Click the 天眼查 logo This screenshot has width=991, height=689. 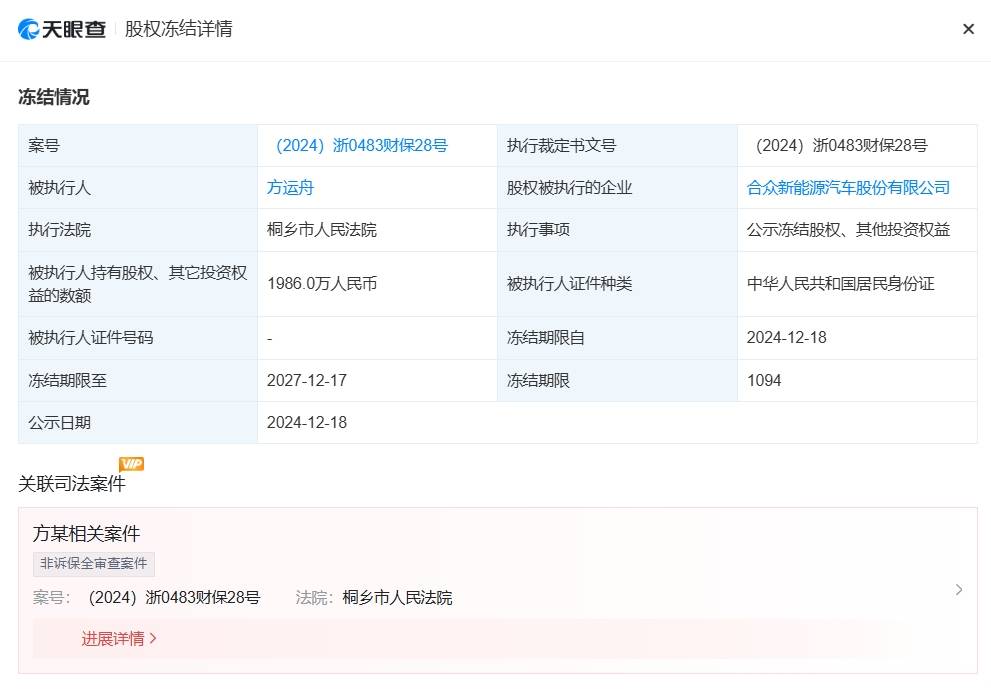tap(62, 29)
